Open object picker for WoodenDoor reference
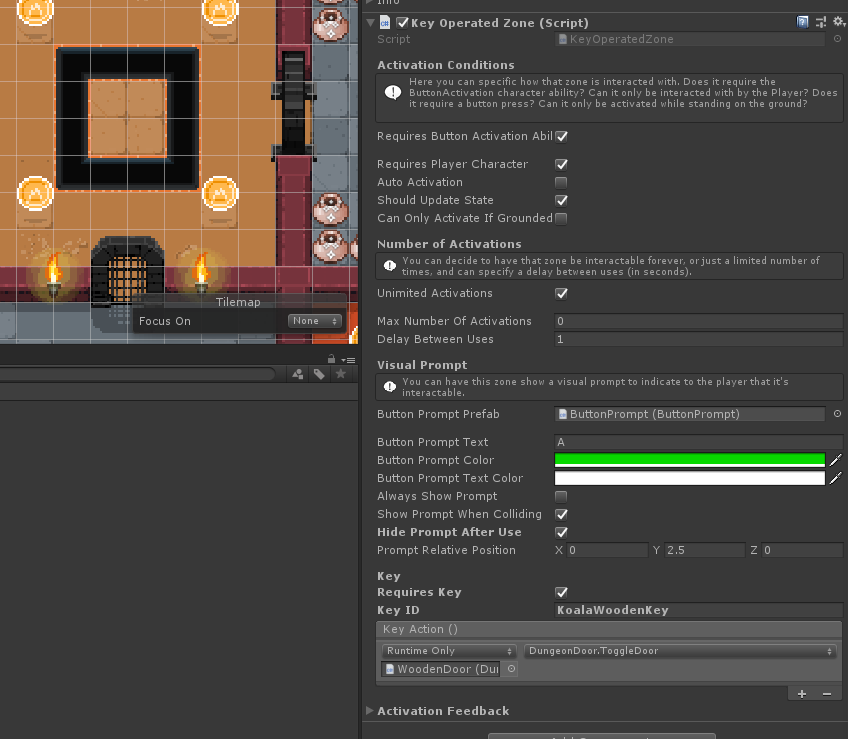The width and height of the screenshot is (848, 739). click(511, 669)
